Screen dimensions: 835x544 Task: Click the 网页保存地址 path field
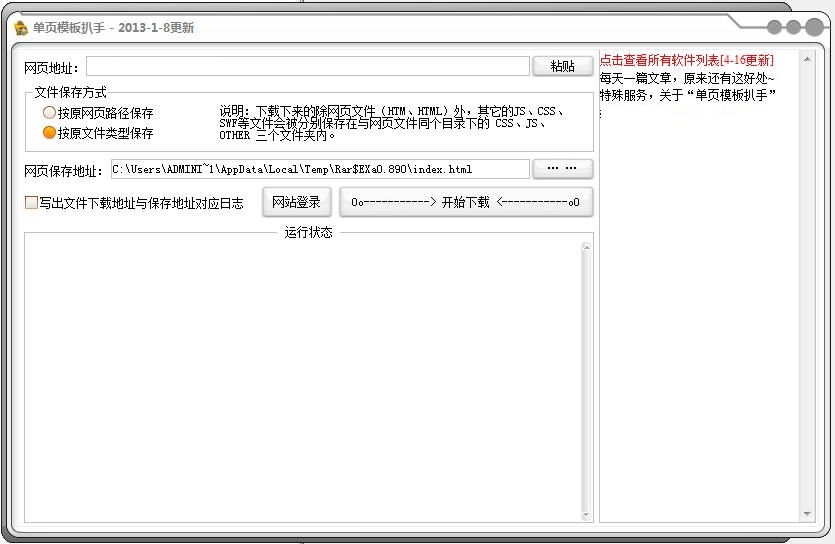320,169
